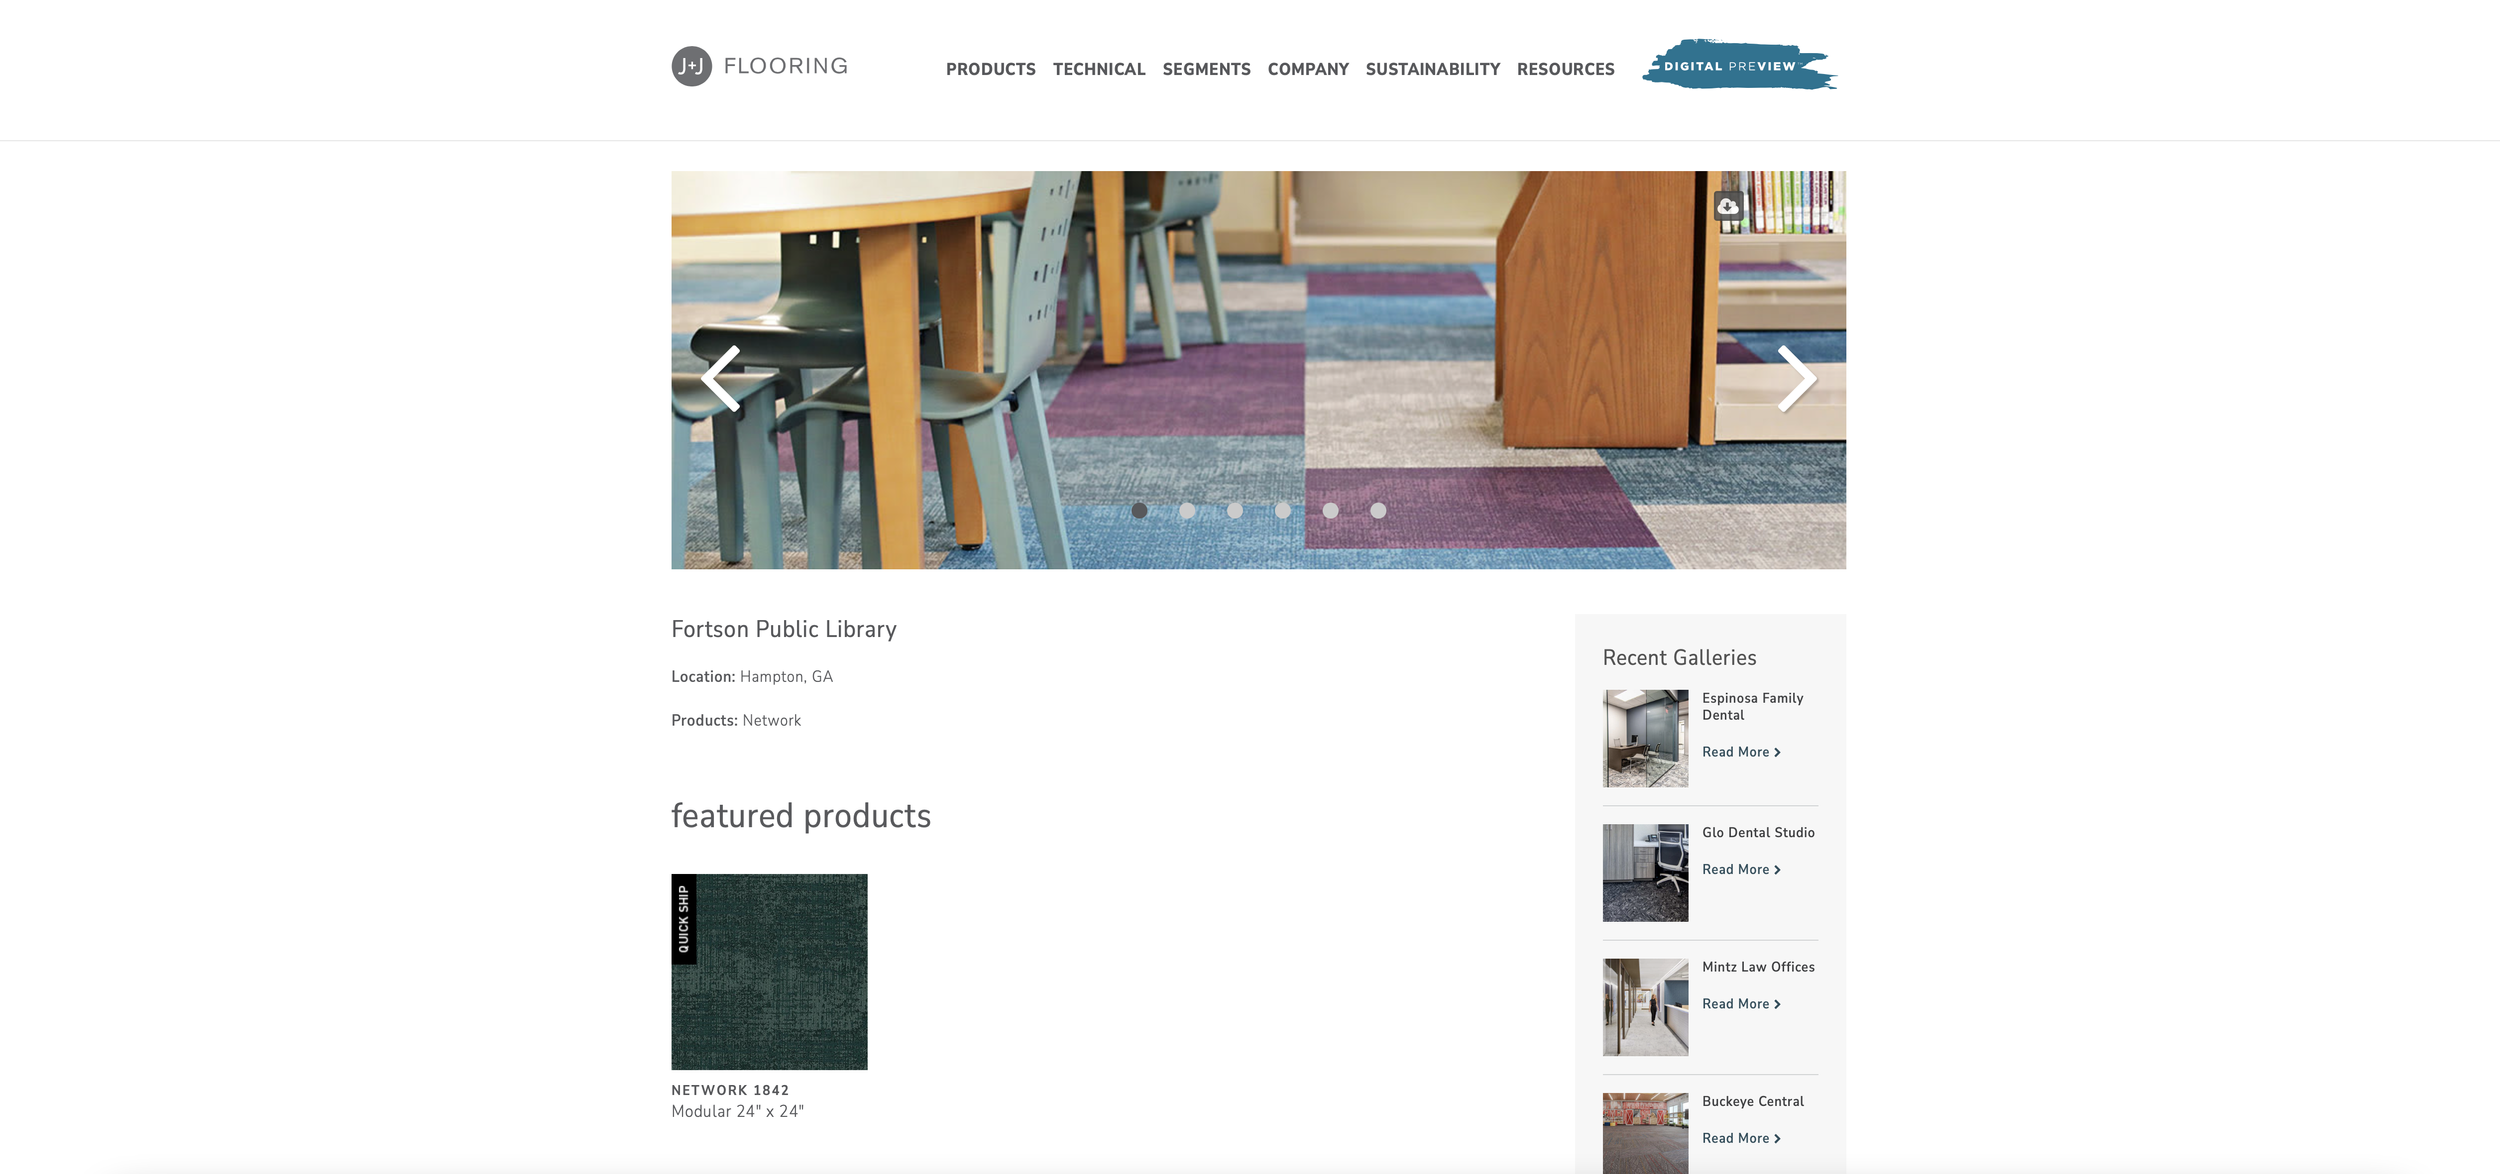
Task: Select the first carousel dot
Action: click(1139, 511)
